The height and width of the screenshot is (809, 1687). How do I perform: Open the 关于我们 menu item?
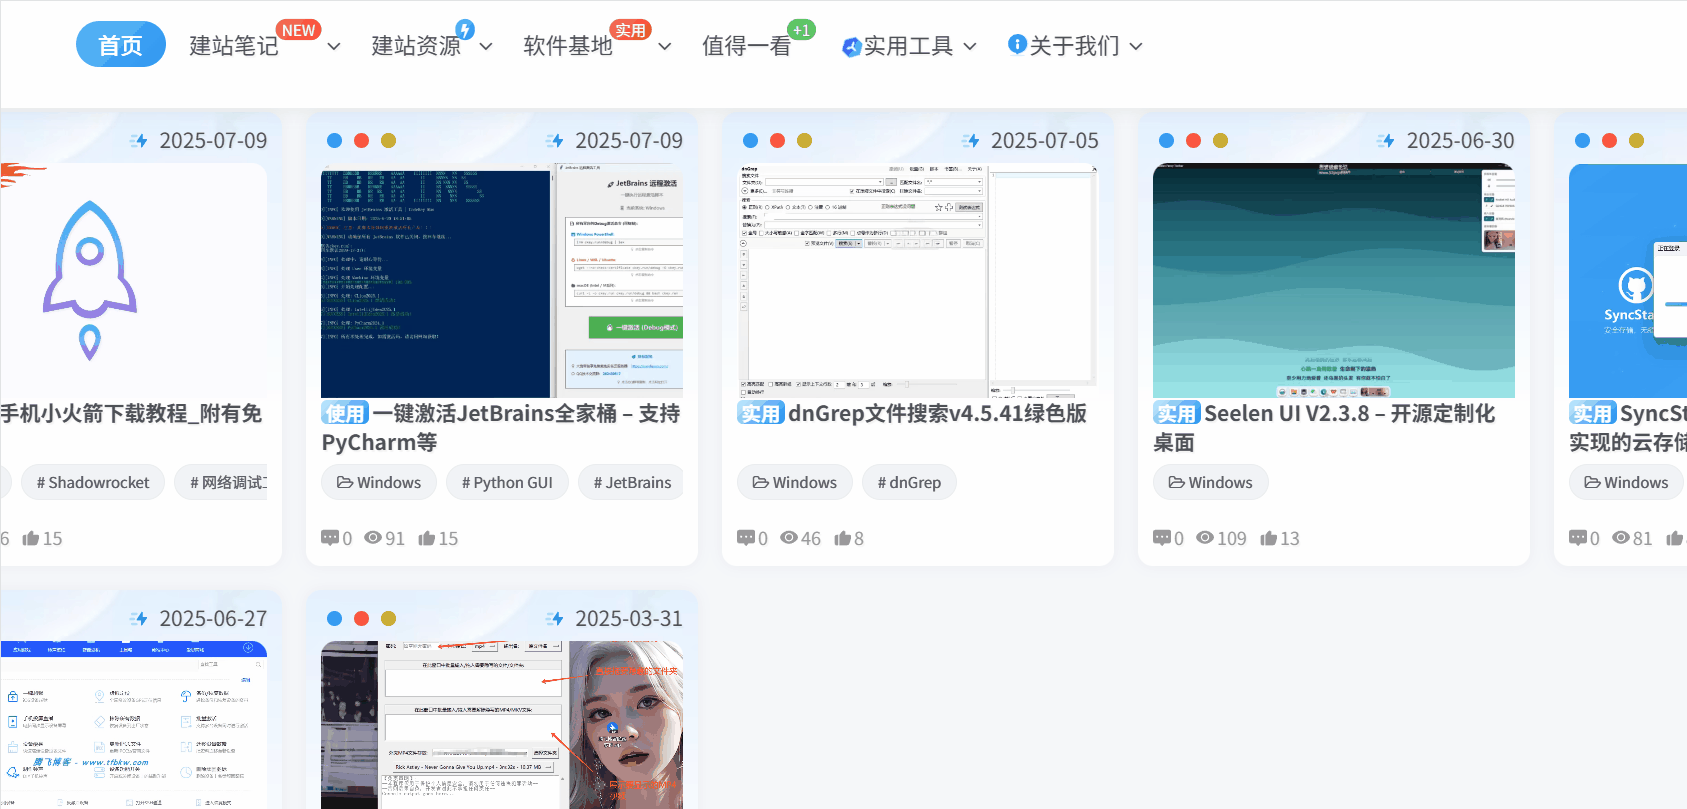tap(1075, 46)
